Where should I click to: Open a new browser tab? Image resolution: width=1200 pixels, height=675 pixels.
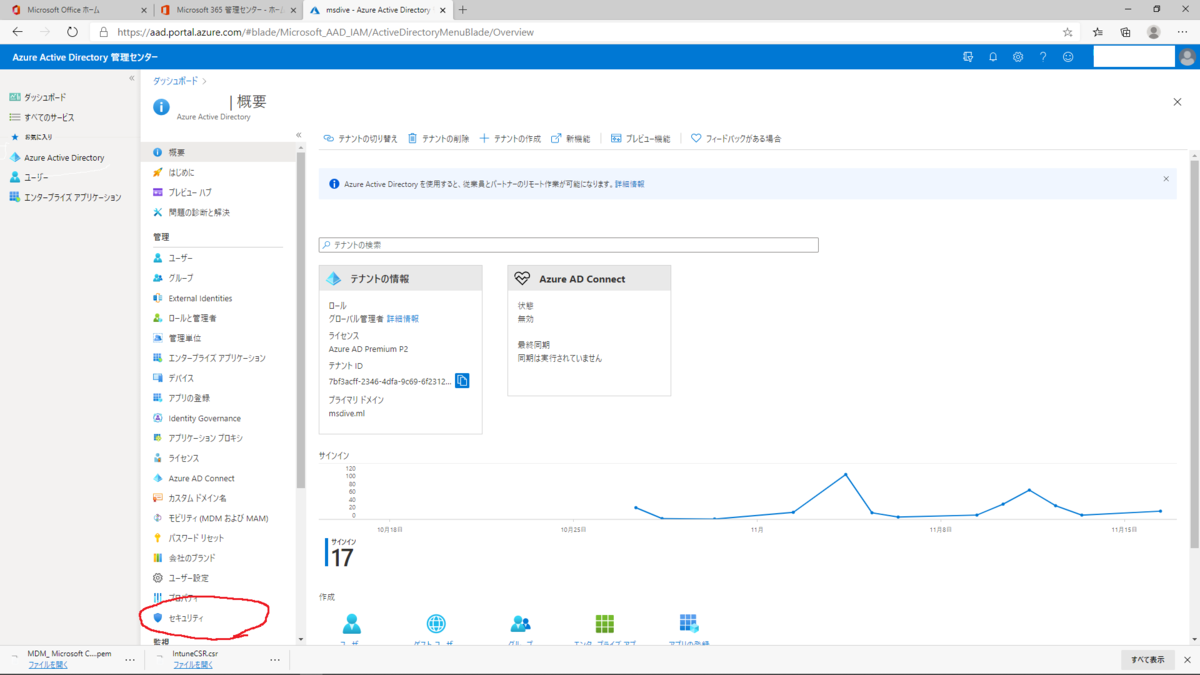[x=462, y=10]
